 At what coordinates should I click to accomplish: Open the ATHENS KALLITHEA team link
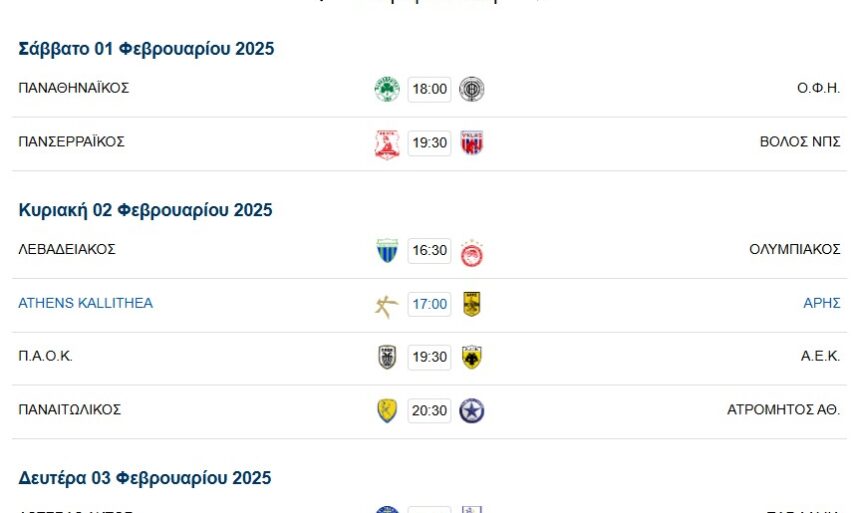tap(86, 303)
